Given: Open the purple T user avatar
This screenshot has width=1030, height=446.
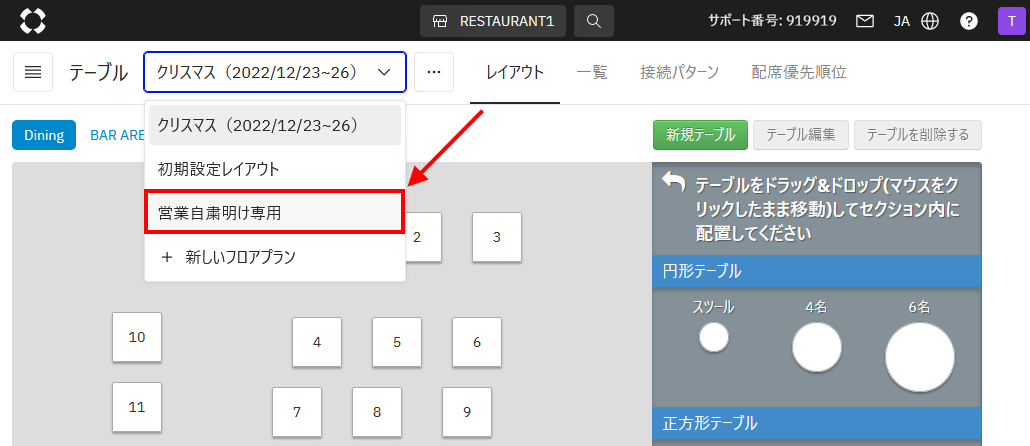Looking at the screenshot, I should (x=1011, y=21).
